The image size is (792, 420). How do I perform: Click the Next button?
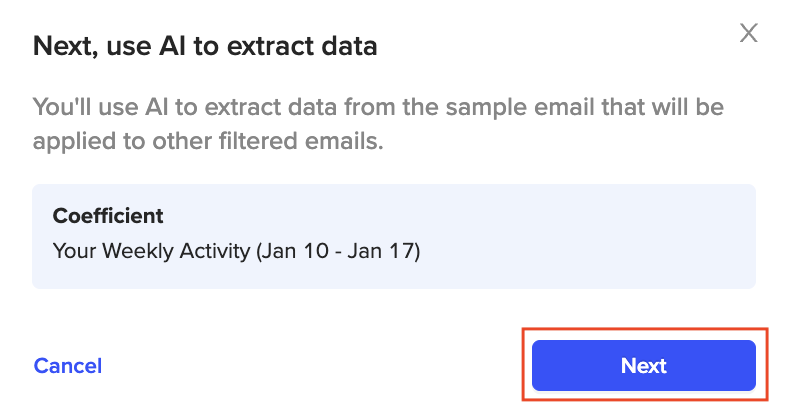click(x=643, y=365)
